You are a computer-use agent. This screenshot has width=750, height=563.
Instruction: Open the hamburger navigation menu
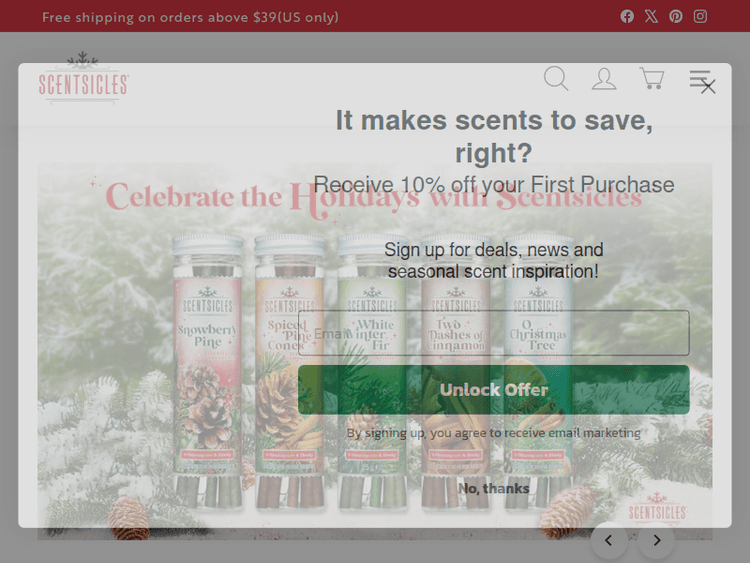tap(699, 78)
